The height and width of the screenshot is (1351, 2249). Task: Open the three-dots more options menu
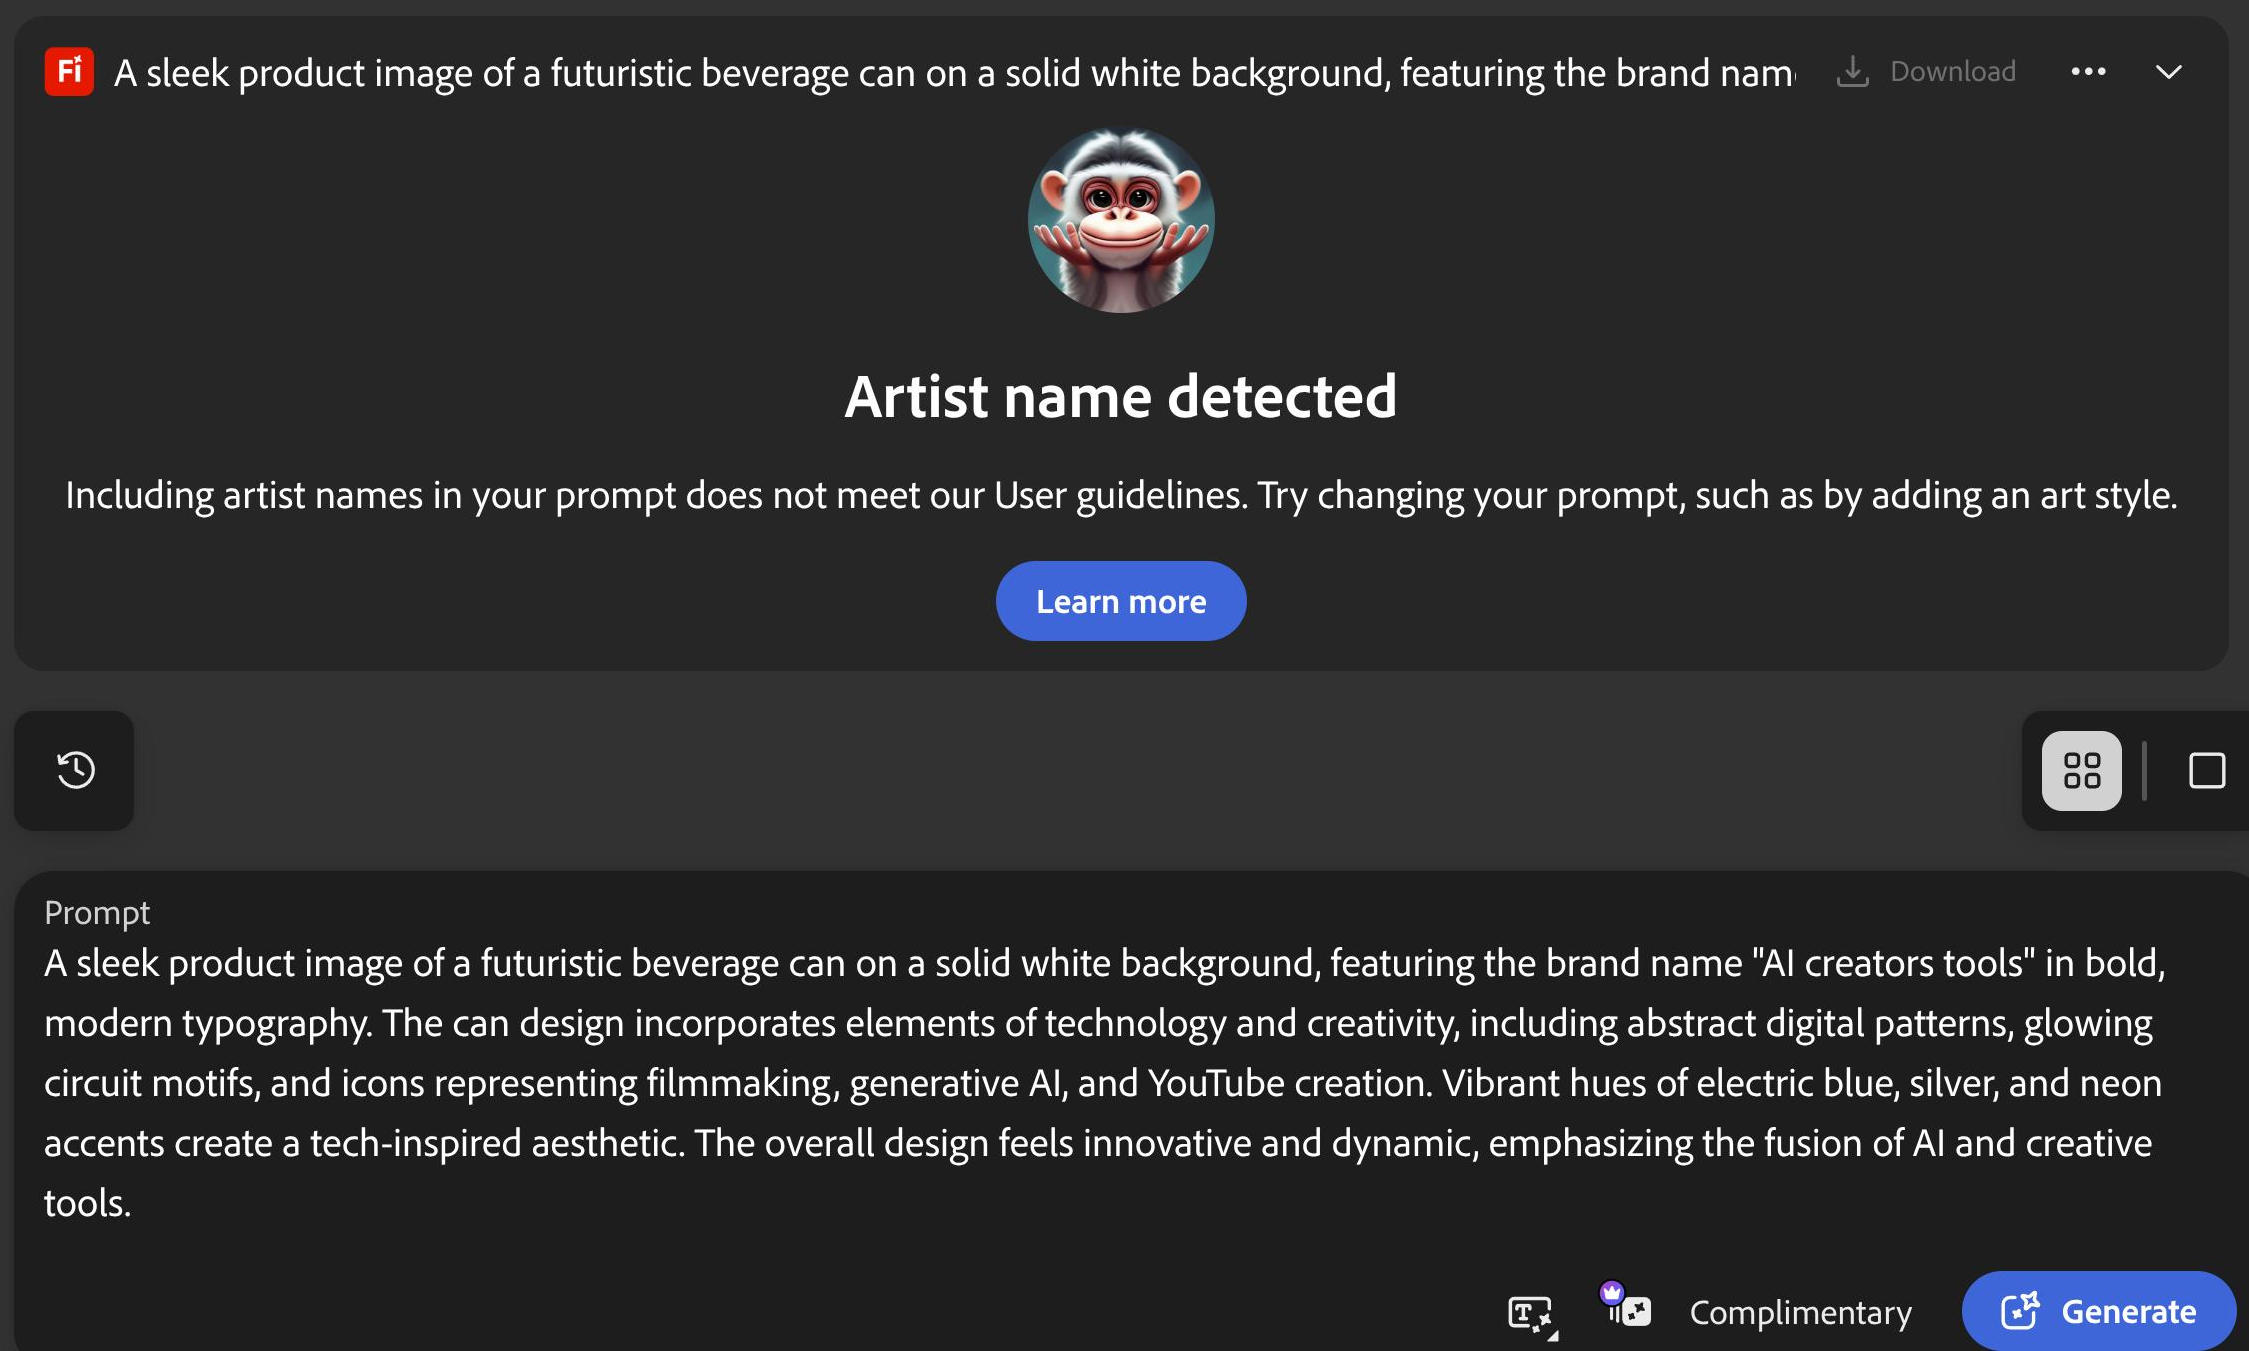click(x=2088, y=72)
